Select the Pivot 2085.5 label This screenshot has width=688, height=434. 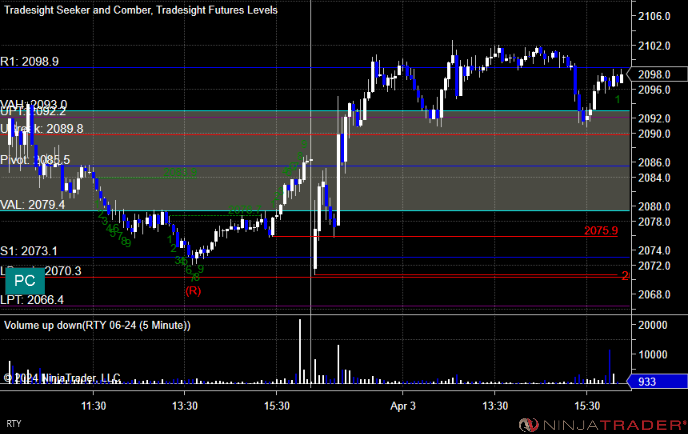(x=35, y=160)
